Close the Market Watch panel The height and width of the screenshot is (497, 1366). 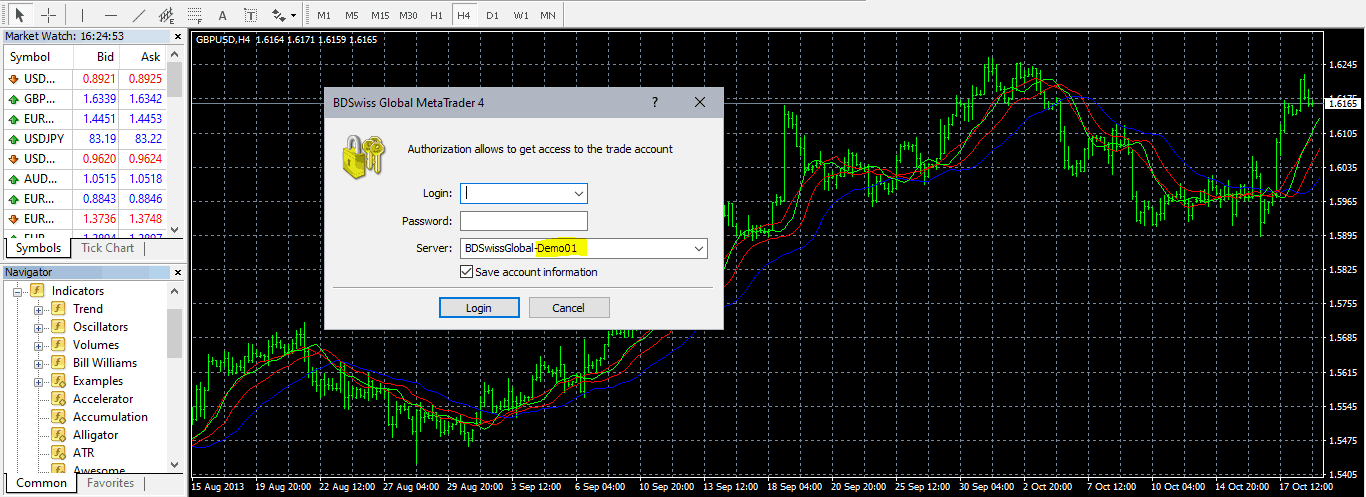point(178,36)
